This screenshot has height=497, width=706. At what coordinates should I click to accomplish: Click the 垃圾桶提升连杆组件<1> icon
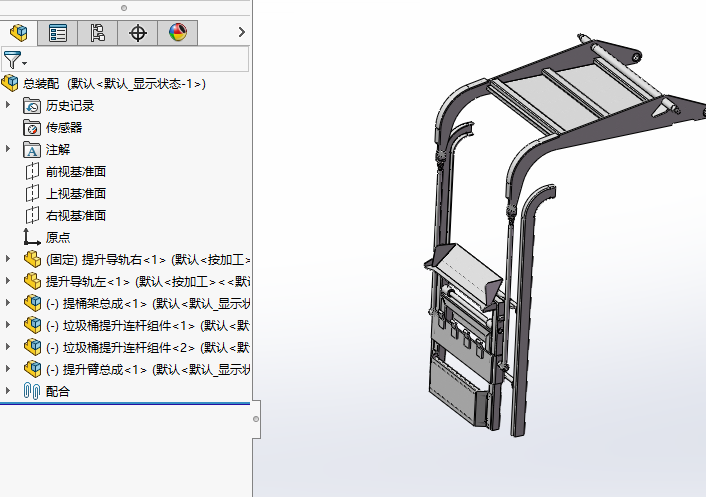point(32,325)
